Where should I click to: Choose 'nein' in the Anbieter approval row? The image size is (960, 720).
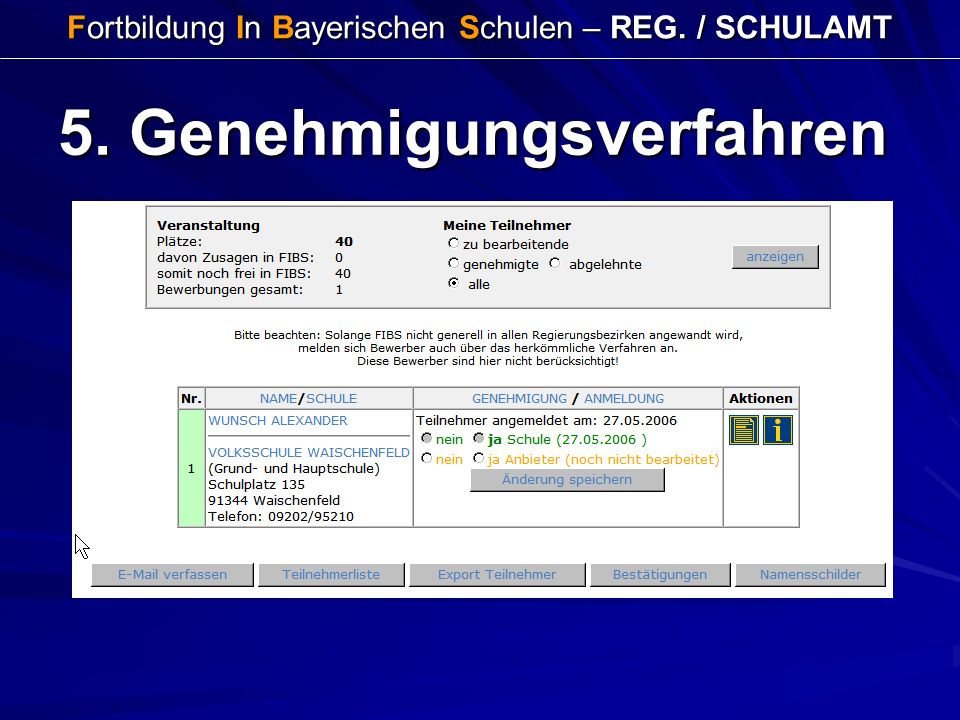point(427,458)
